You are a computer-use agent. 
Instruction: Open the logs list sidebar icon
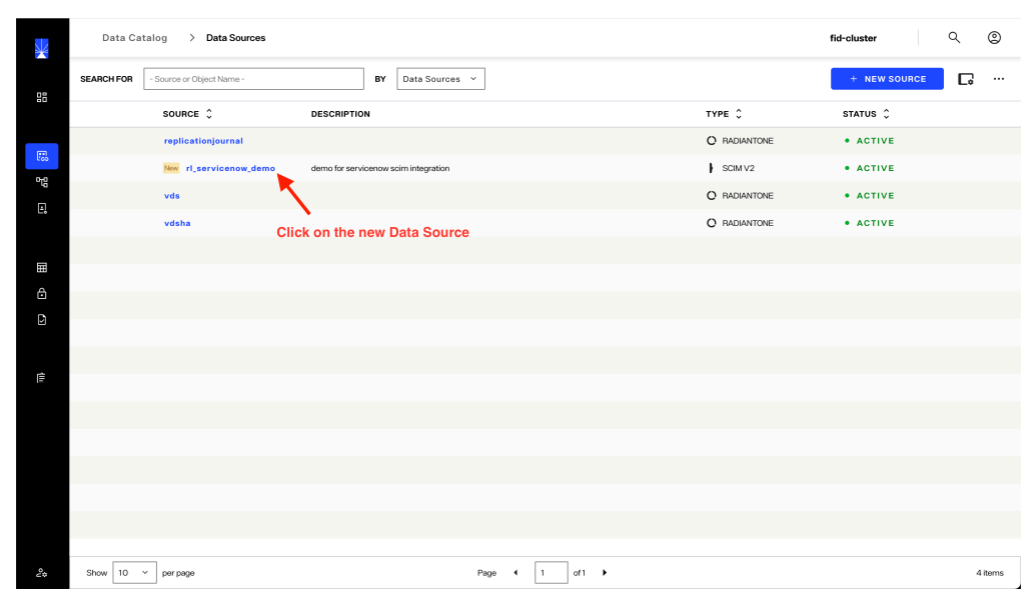pyautogui.click(x=42, y=377)
